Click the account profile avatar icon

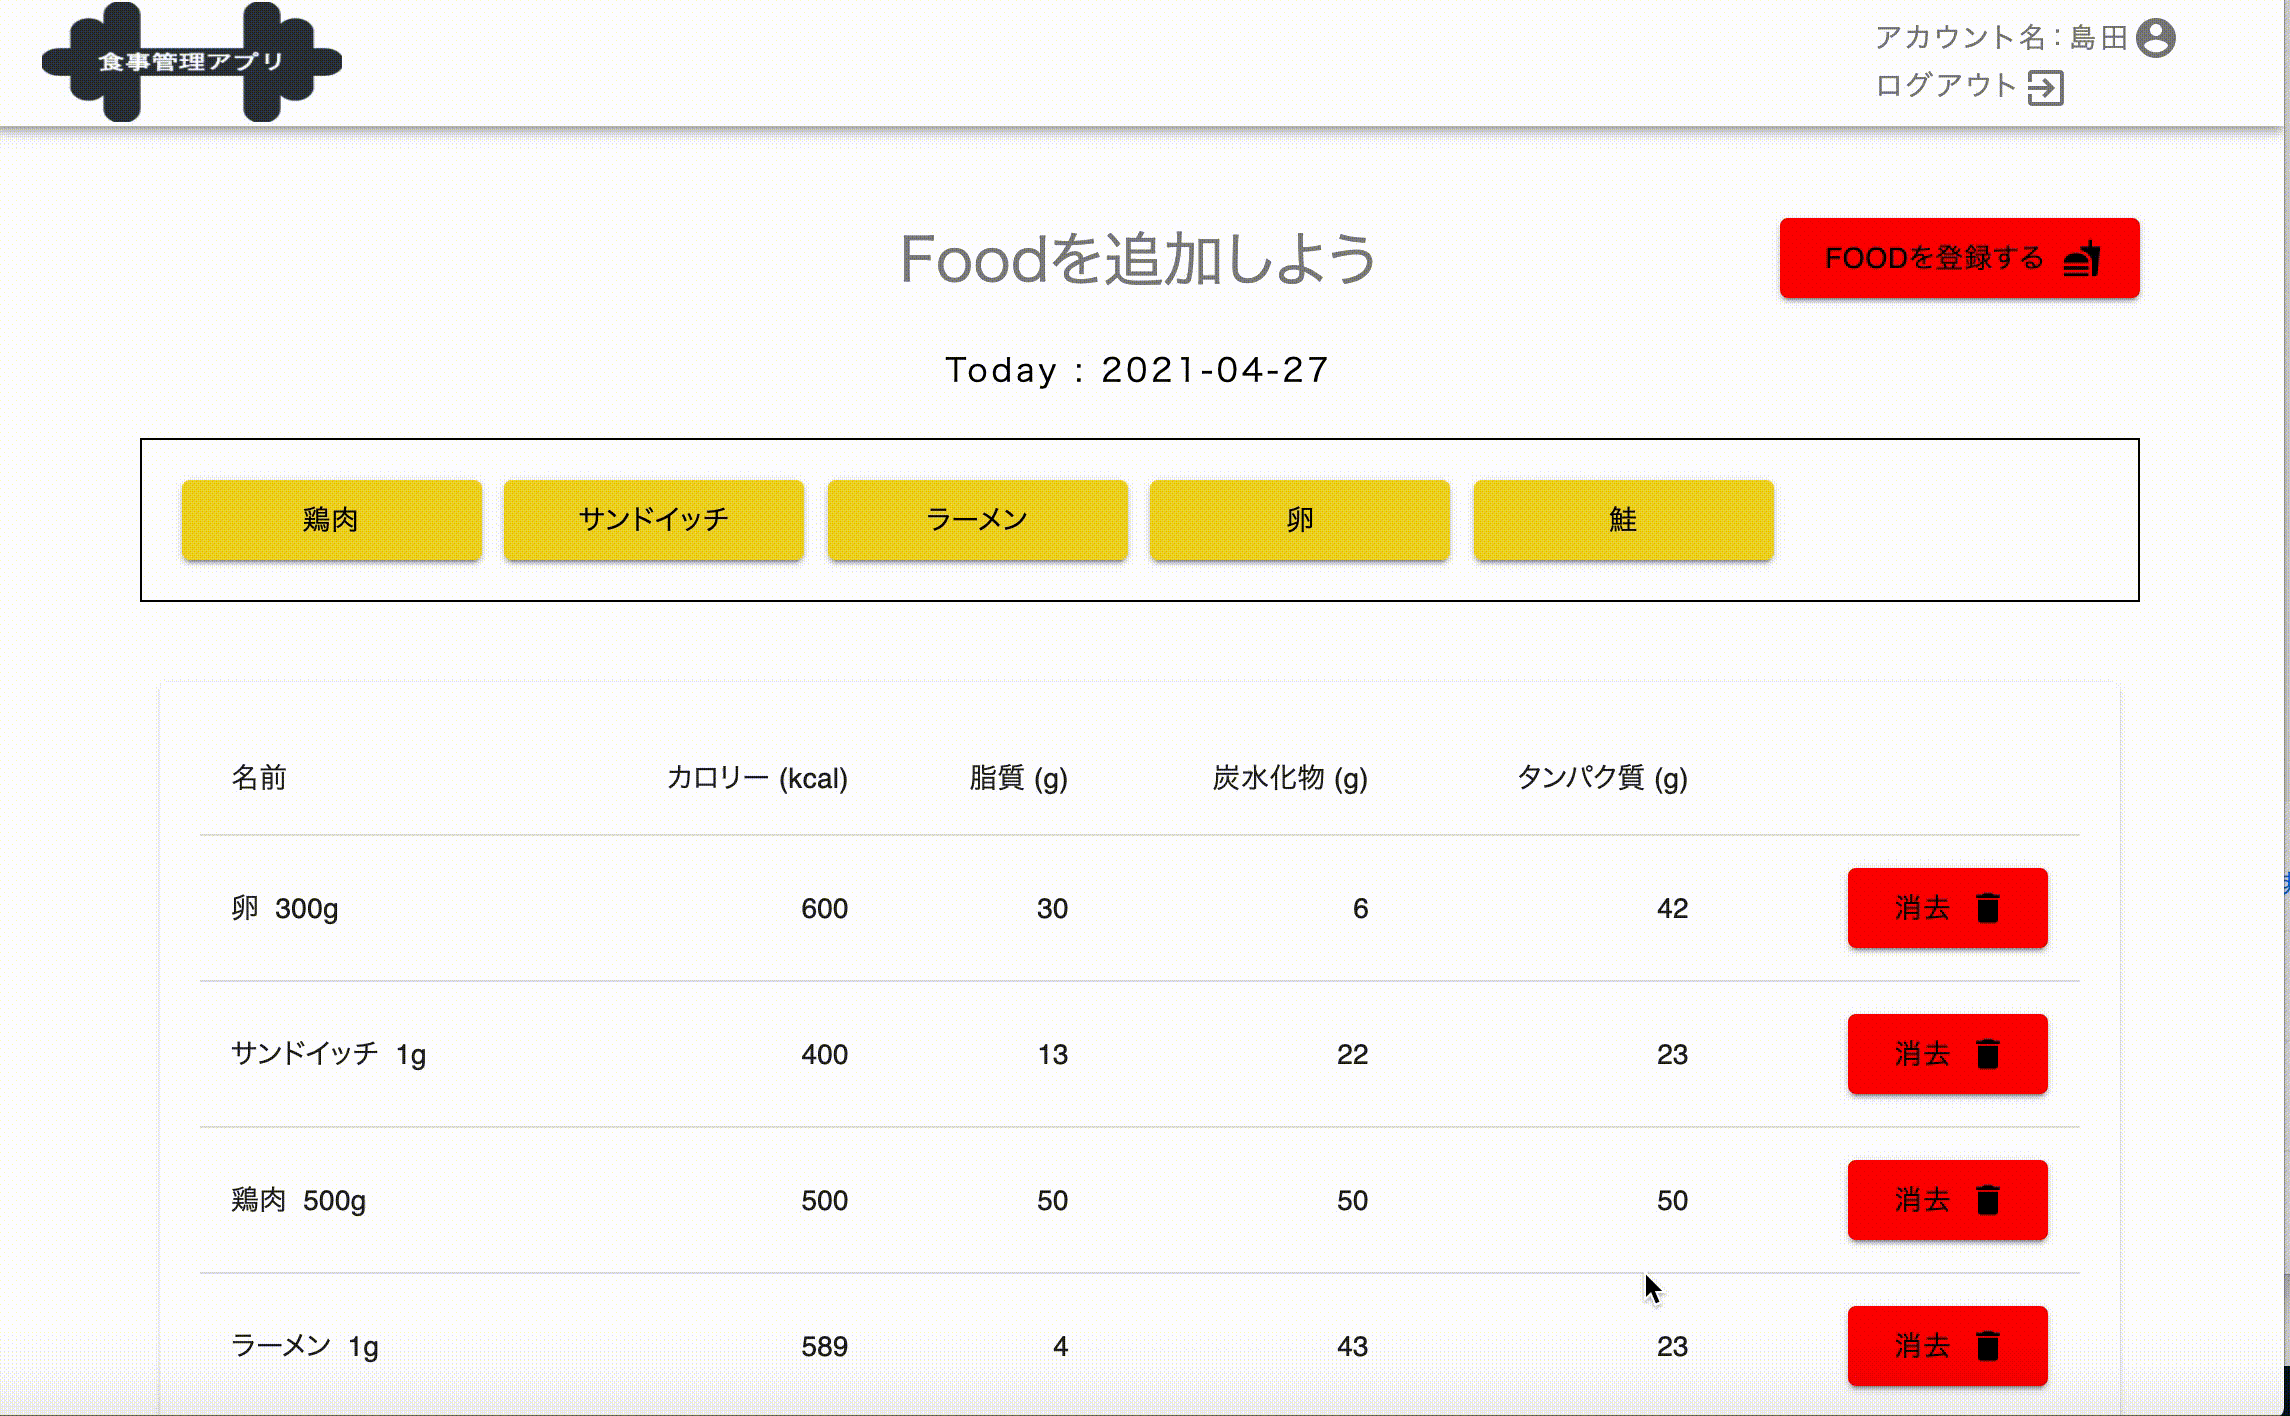pos(2155,38)
